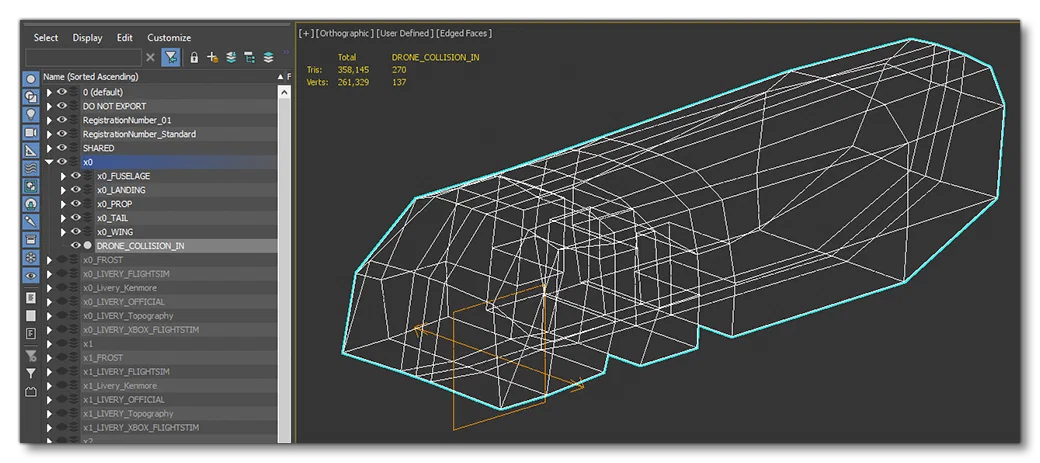
Task: Click the hierarchy layers toolbar icon
Action: point(249,57)
